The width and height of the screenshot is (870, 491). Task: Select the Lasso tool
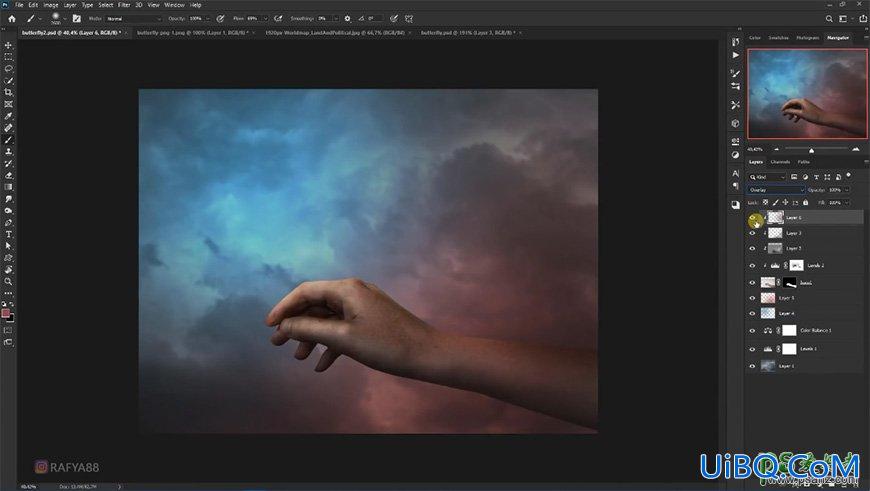tap(8, 69)
